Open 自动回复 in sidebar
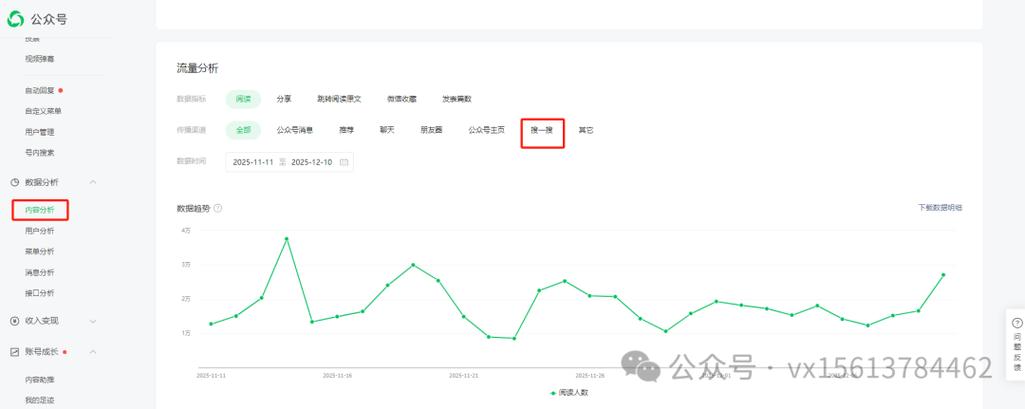1025x409 pixels. (40, 90)
